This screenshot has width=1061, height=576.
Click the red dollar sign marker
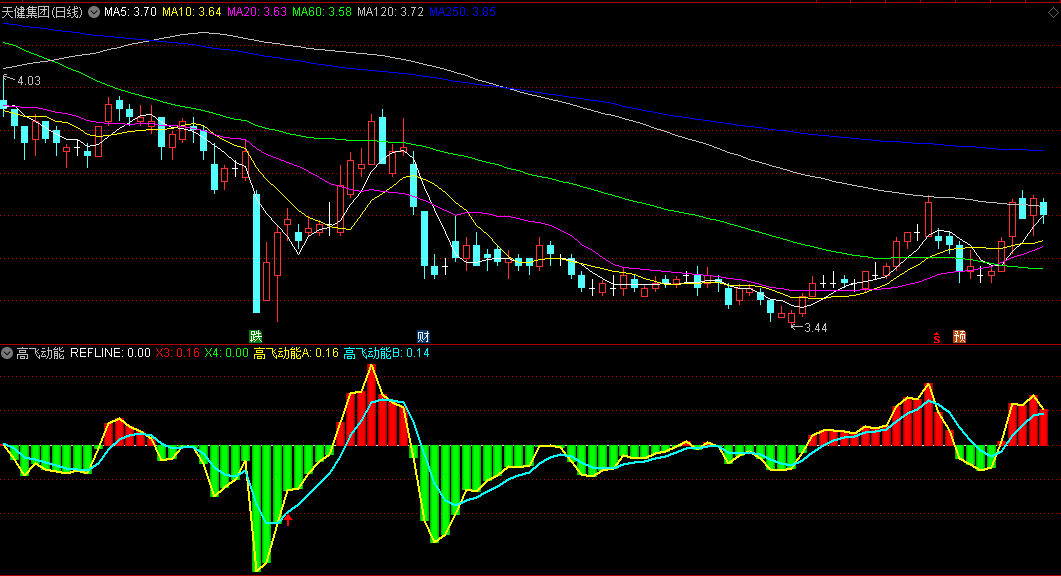937,337
